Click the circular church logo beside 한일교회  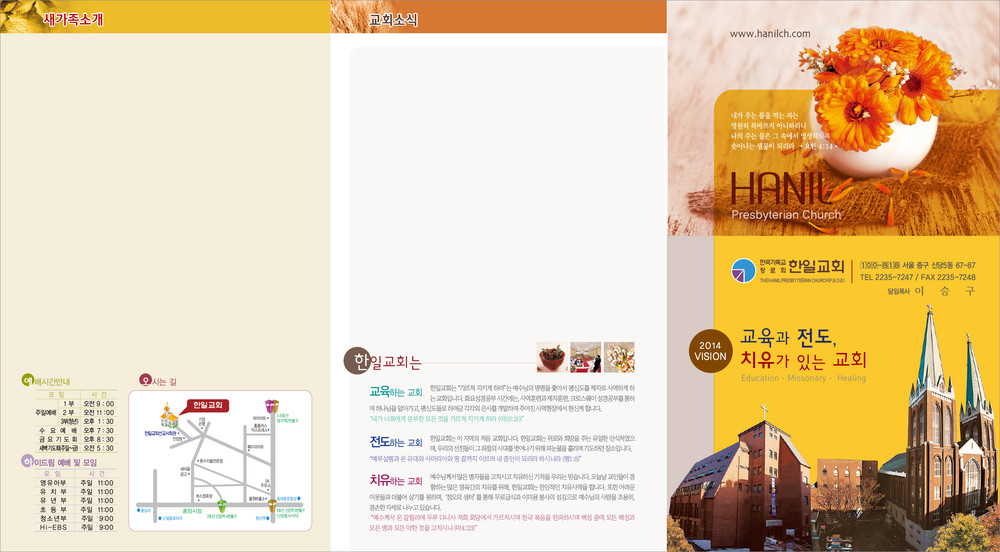click(744, 270)
